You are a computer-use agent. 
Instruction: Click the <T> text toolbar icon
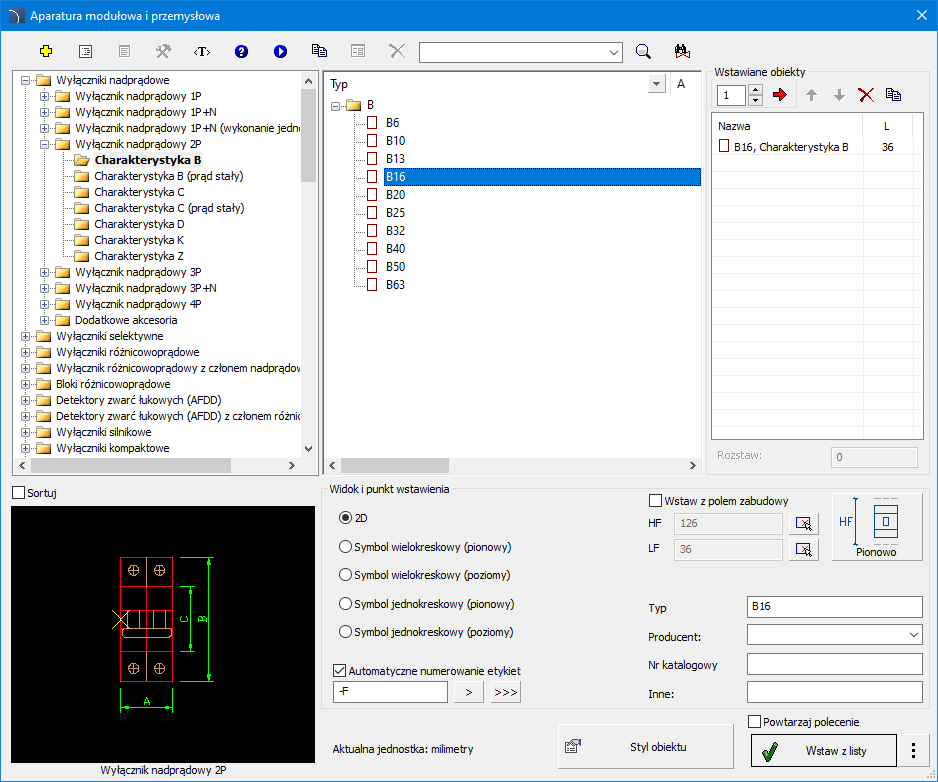[x=202, y=51]
